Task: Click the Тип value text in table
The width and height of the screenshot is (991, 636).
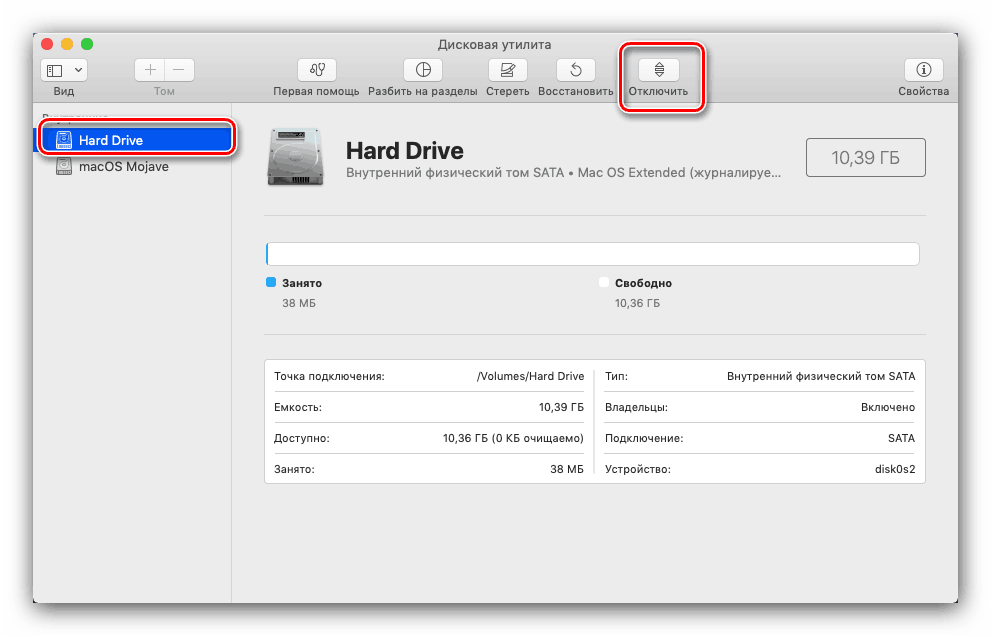Action: coord(821,376)
